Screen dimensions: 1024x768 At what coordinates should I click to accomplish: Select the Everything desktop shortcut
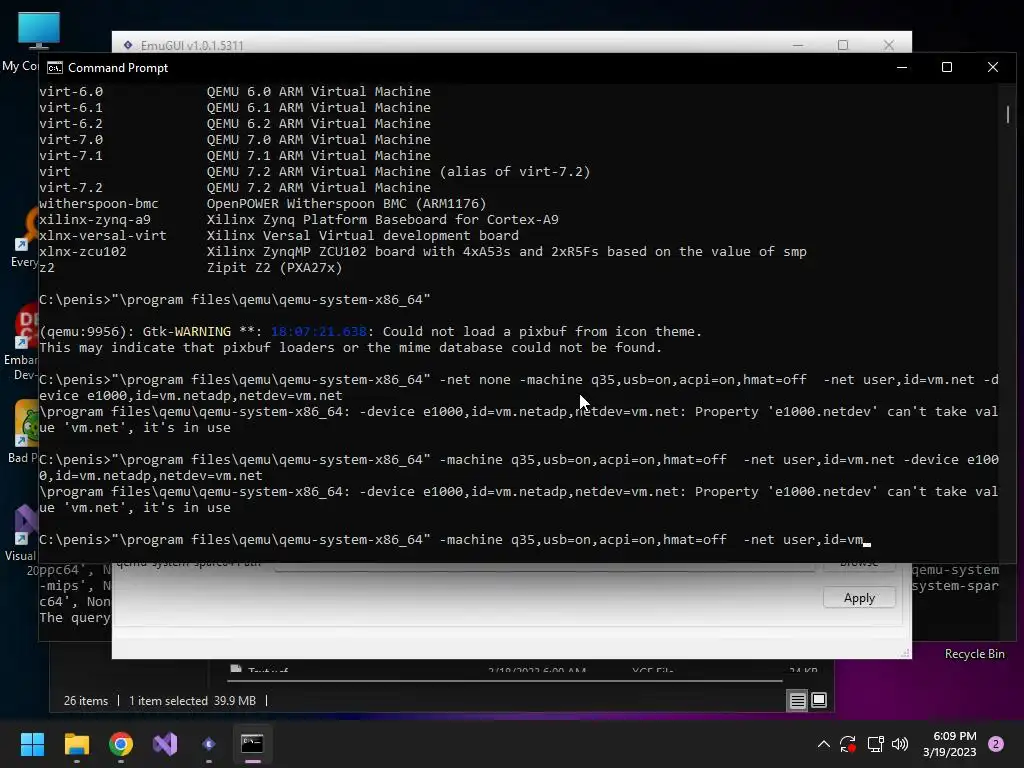pyautogui.click(x=24, y=236)
